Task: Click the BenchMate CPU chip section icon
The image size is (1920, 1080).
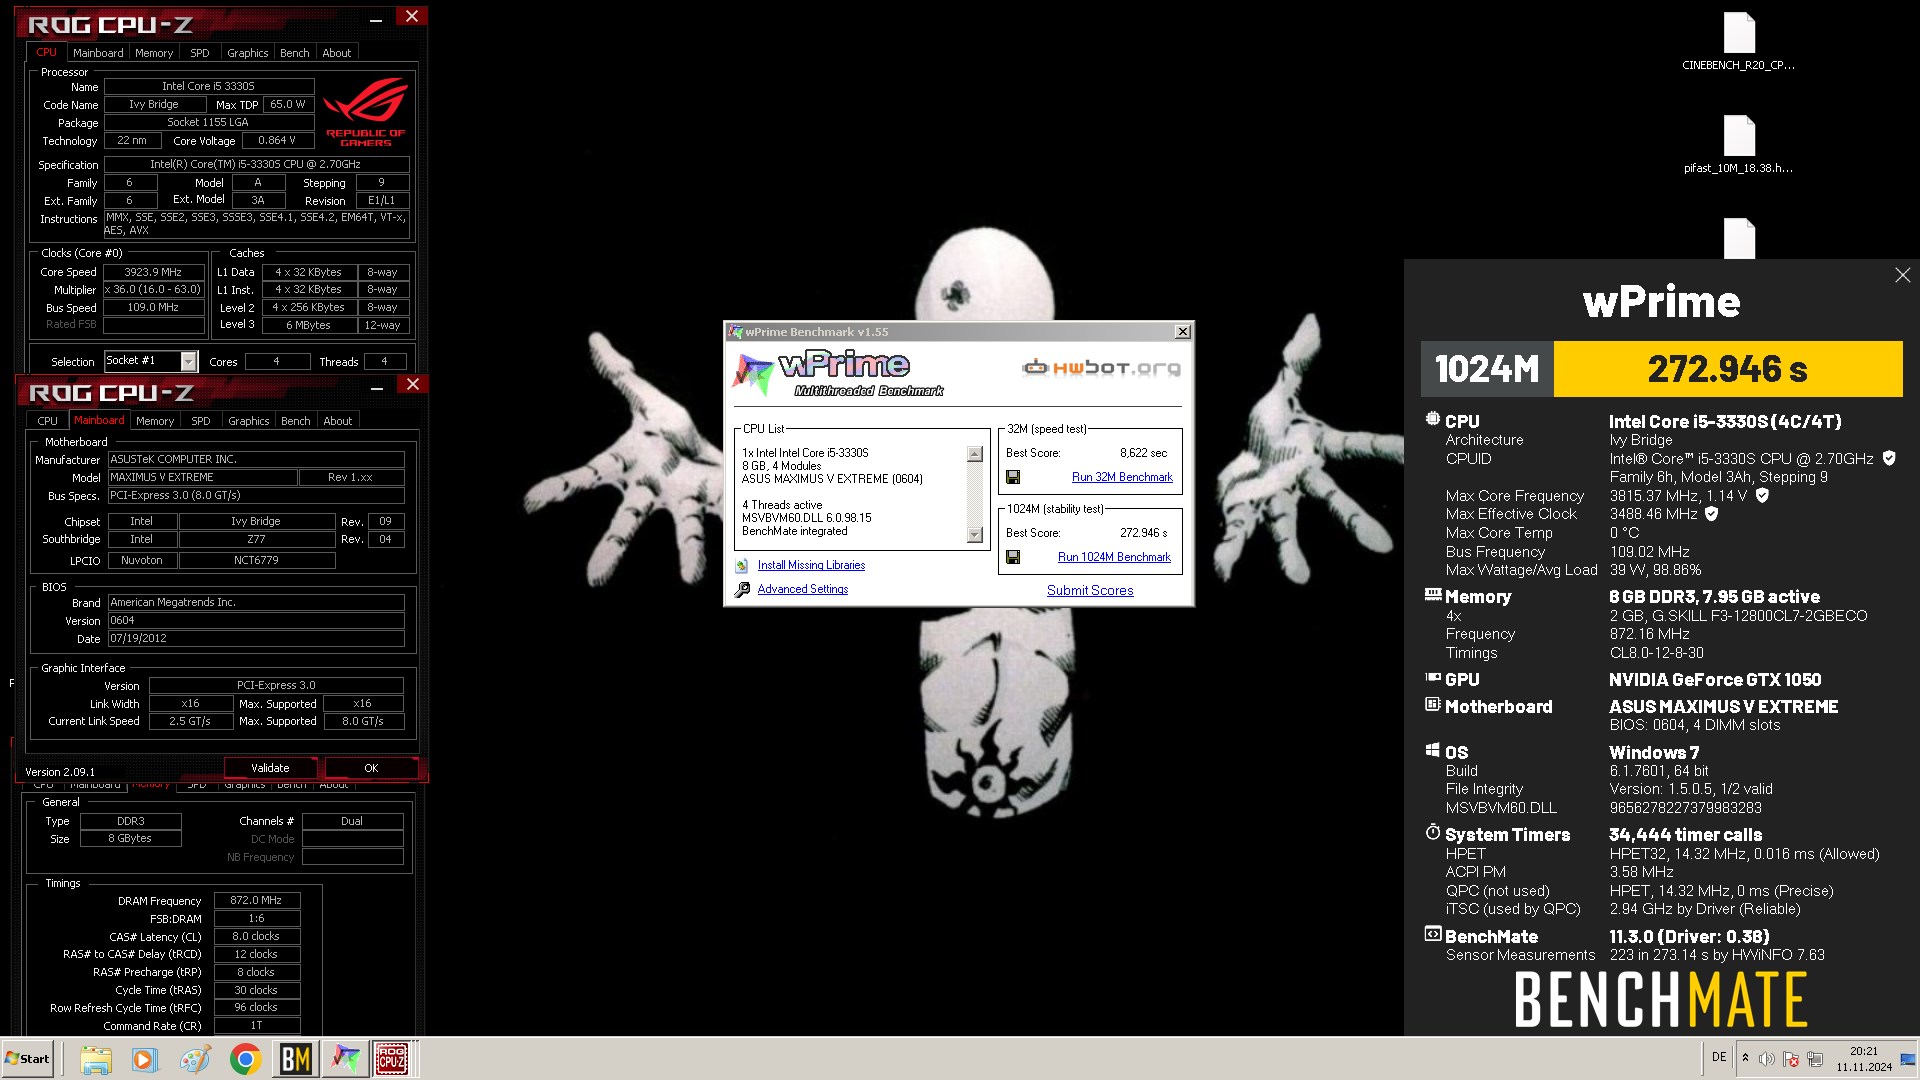Action: tap(1433, 420)
